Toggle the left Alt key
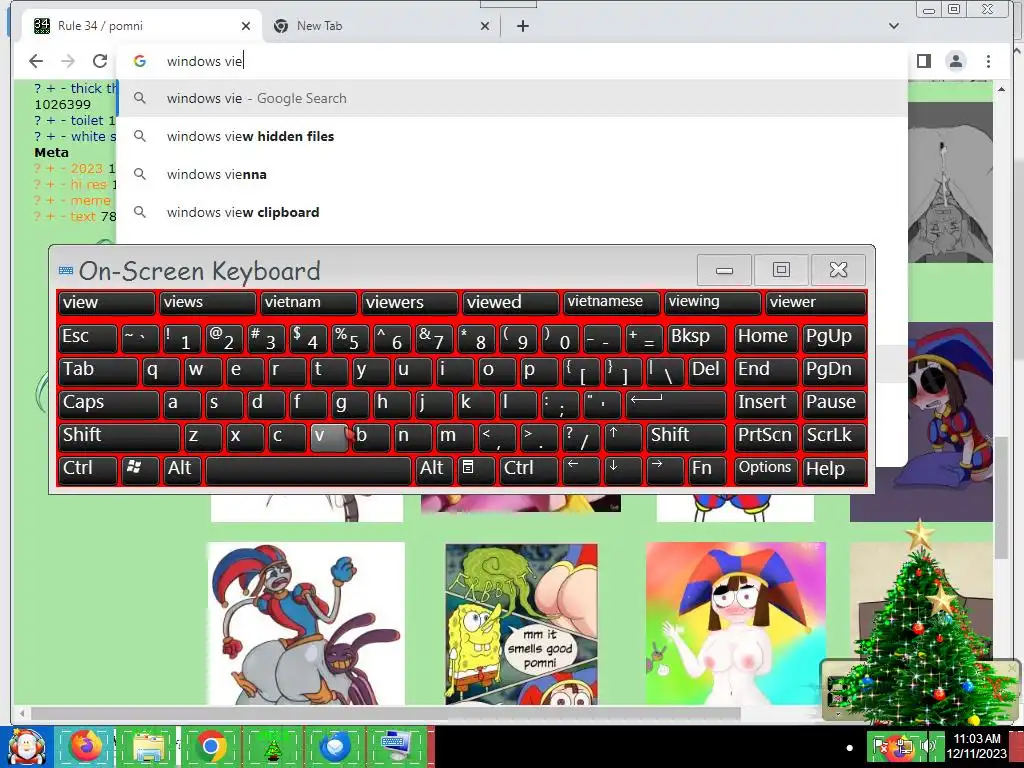The image size is (1024, 768). click(x=182, y=469)
